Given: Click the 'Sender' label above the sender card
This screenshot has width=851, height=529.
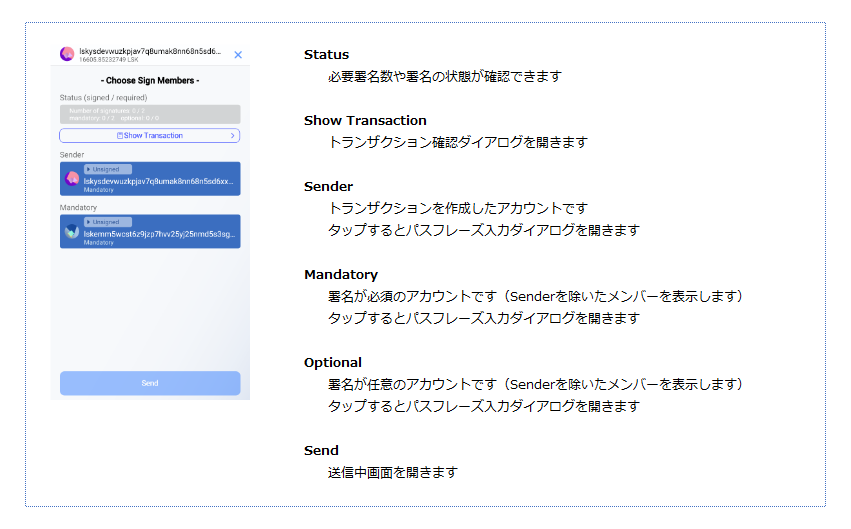Looking at the screenshot, I should coord(72,155).
